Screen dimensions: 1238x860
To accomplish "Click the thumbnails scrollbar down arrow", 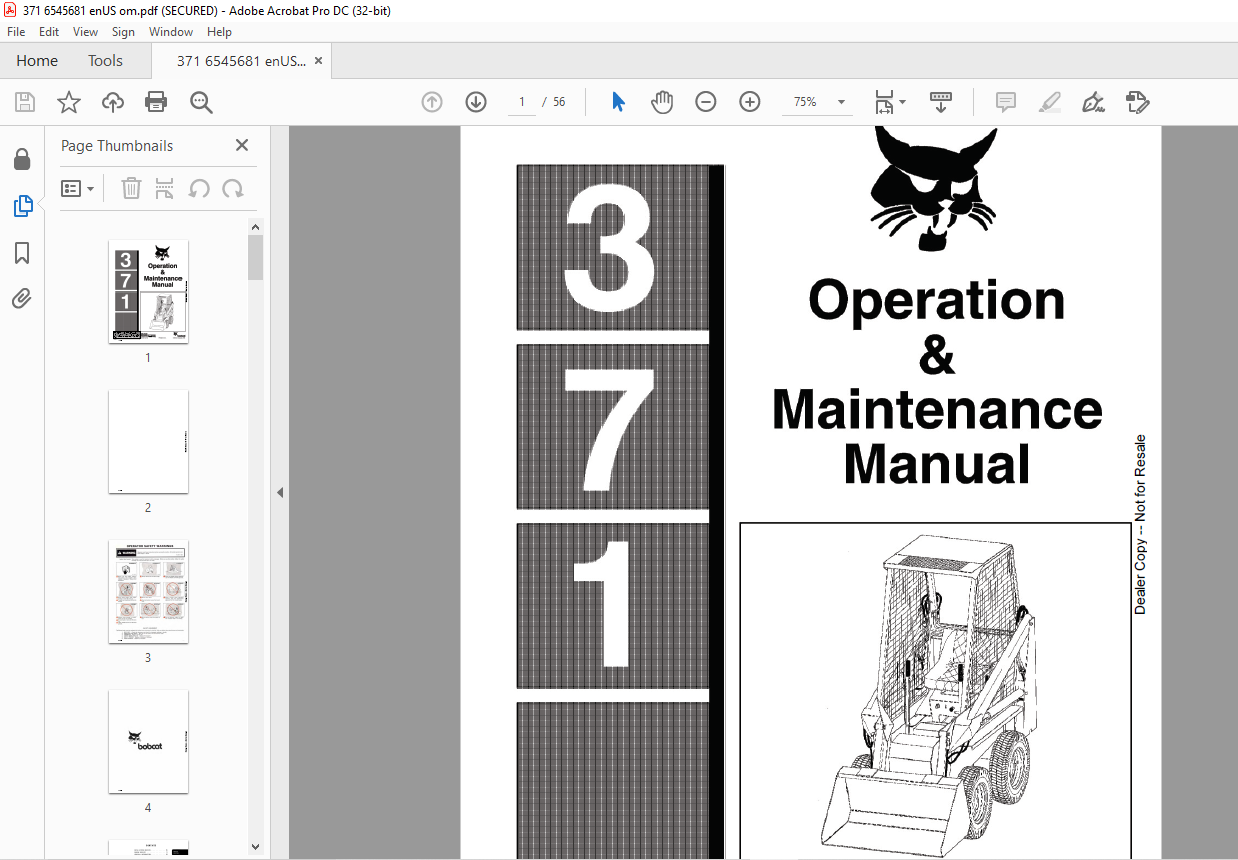I will [x=256, y=846].
